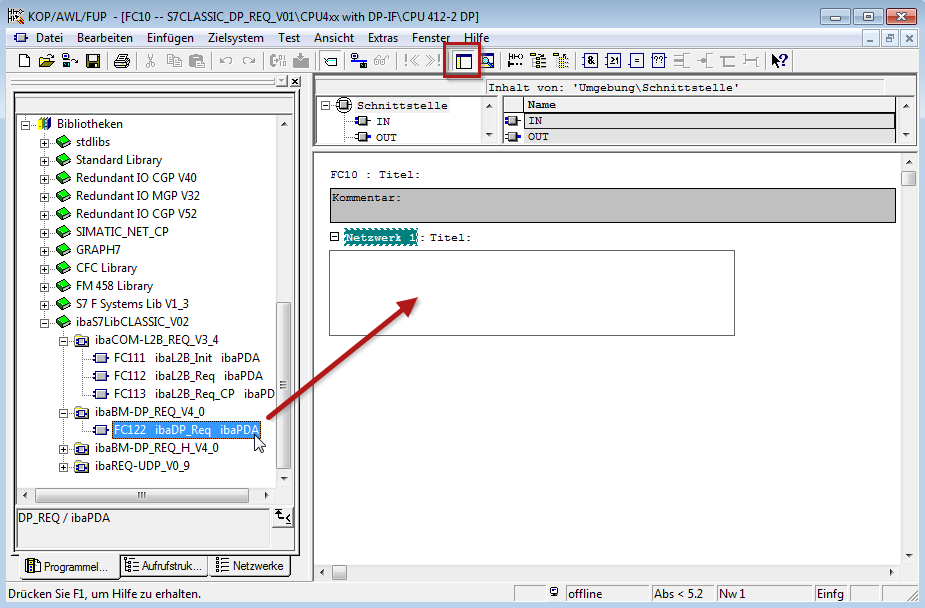
Task: Switch to the Aufrufstruktur tab
Action: pos(163,566)
